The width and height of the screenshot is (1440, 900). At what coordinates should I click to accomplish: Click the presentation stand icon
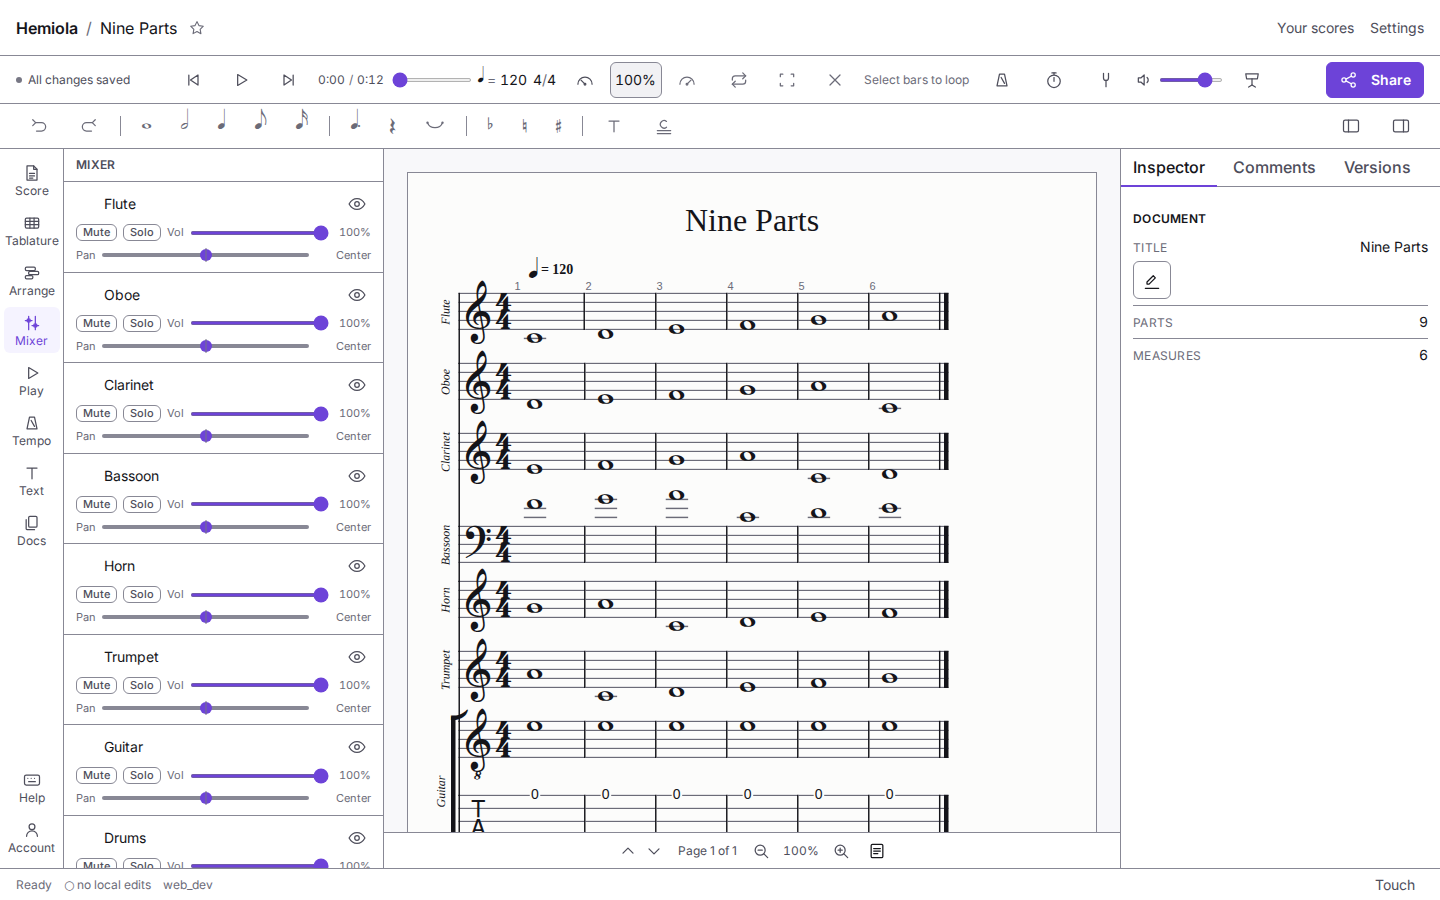click(1252, 80)
